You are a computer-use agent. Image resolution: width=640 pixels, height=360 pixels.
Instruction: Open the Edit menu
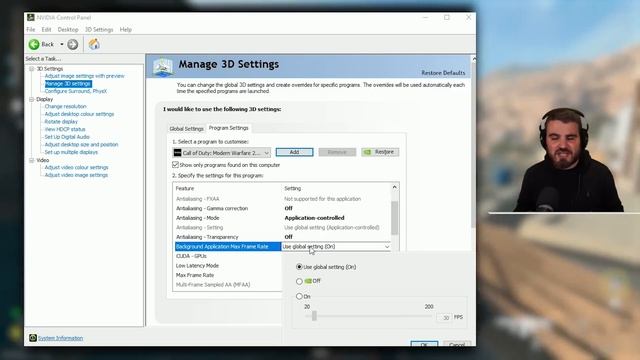(x=47, y=29)
